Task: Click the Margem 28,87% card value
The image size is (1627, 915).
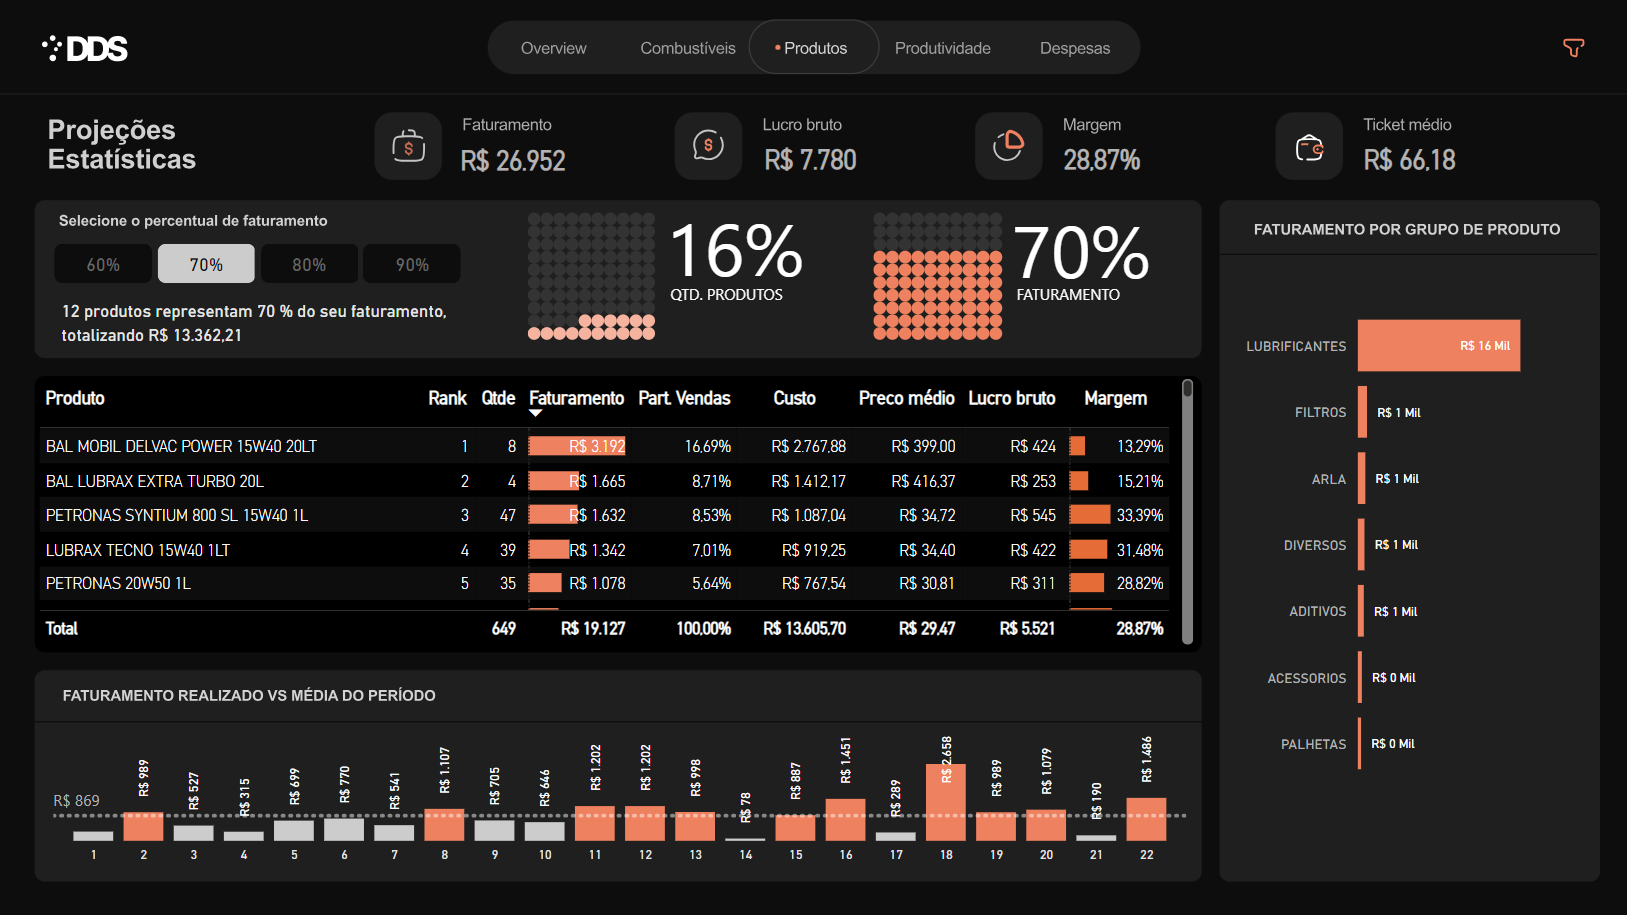Action: pyautogui.click(x=1101, y=160)
